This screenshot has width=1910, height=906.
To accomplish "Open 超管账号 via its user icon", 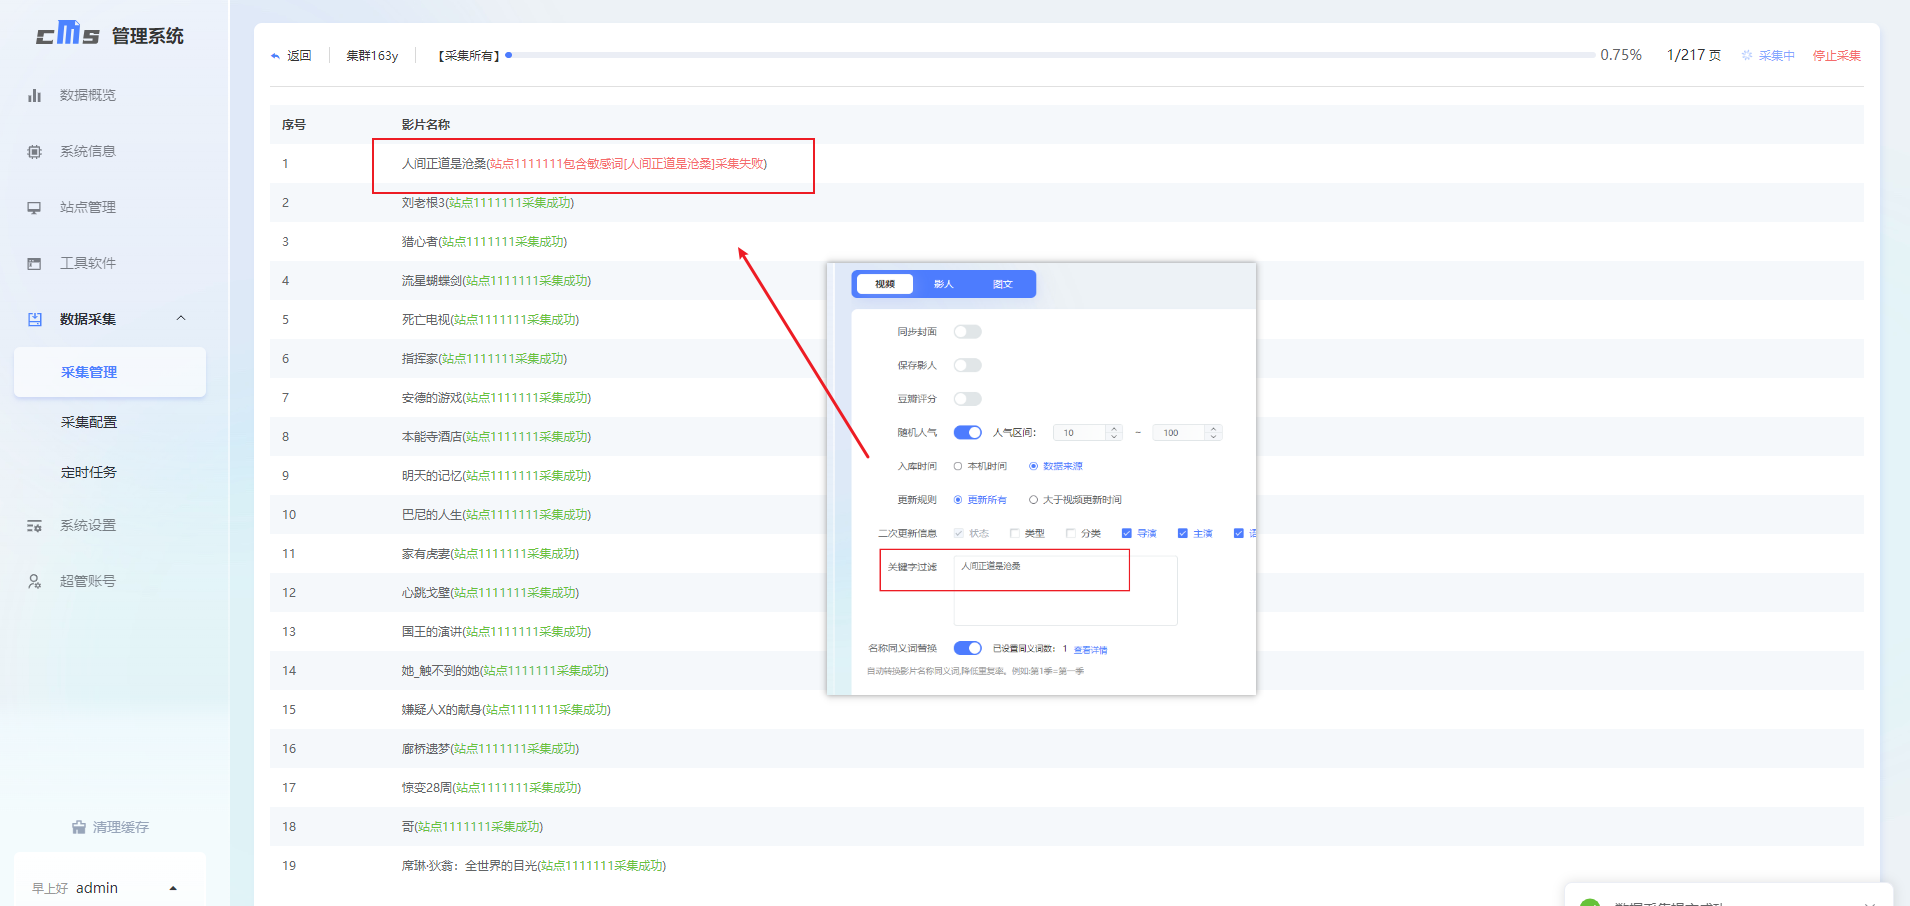I will click(x=35, y=581).
